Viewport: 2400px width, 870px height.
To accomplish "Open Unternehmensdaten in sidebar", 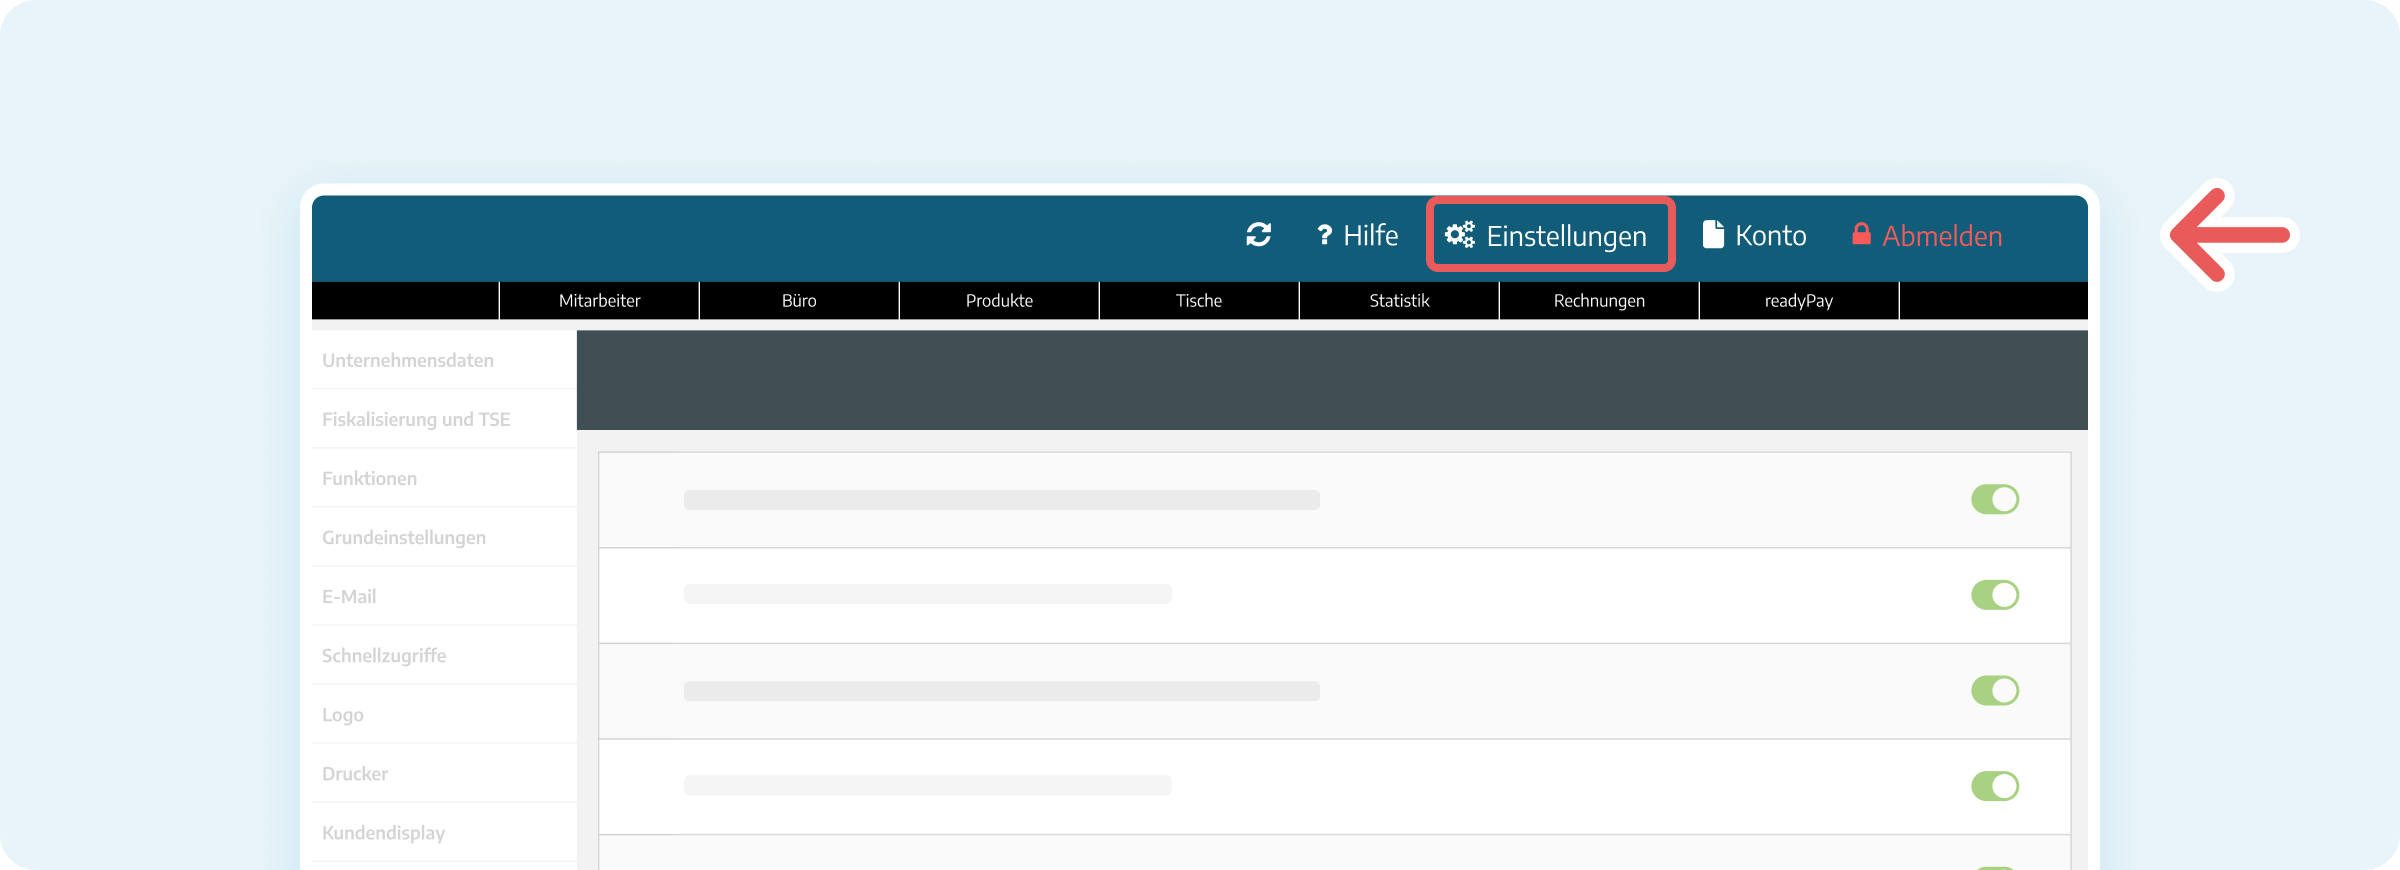I will (x=444, y=360).
